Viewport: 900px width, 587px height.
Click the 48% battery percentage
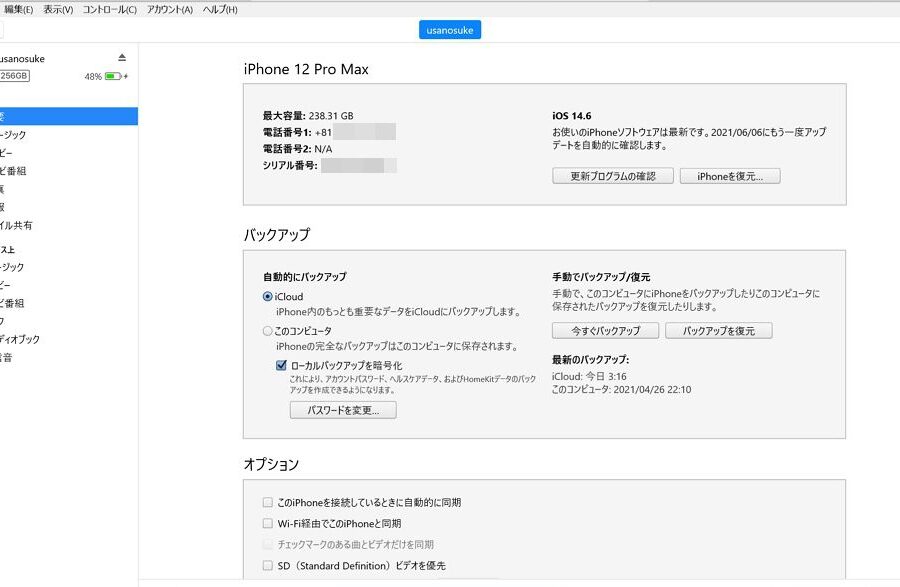(93, 76)
